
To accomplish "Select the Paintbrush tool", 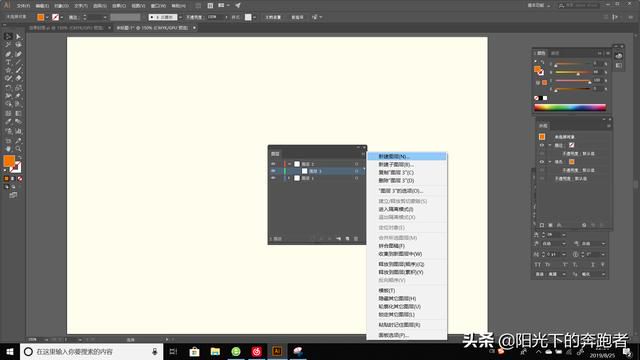I will click(18, 70).
